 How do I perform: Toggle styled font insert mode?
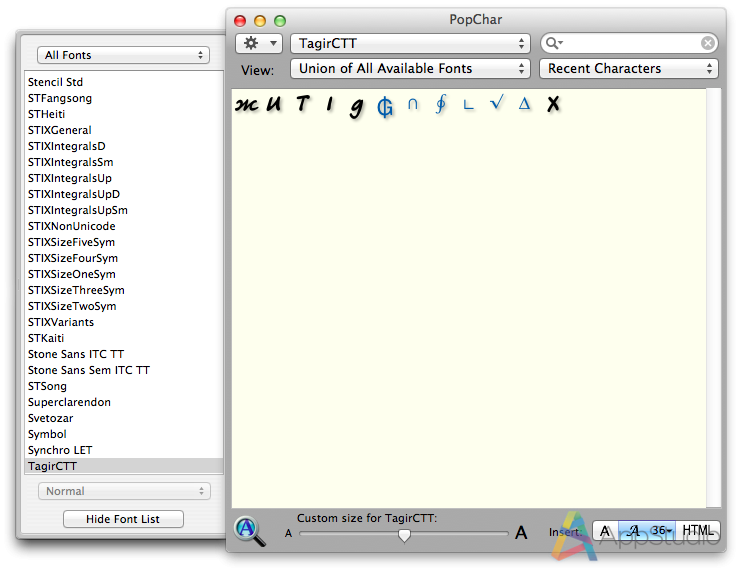pos(633,531)
